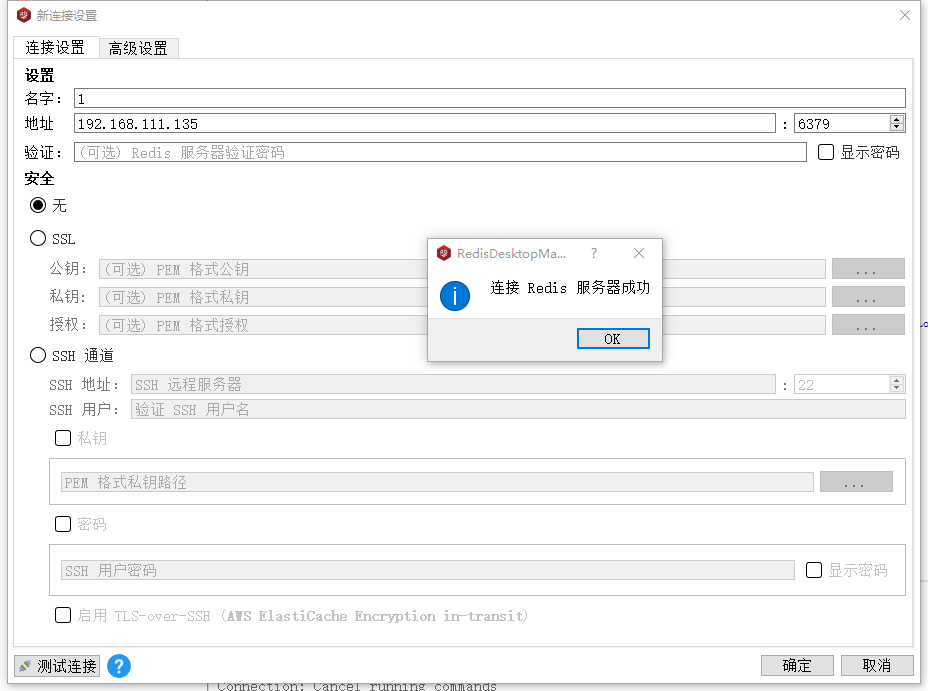Check the 私钥 checkbox under SSH
928x691 pixels.
click(63, 438)
